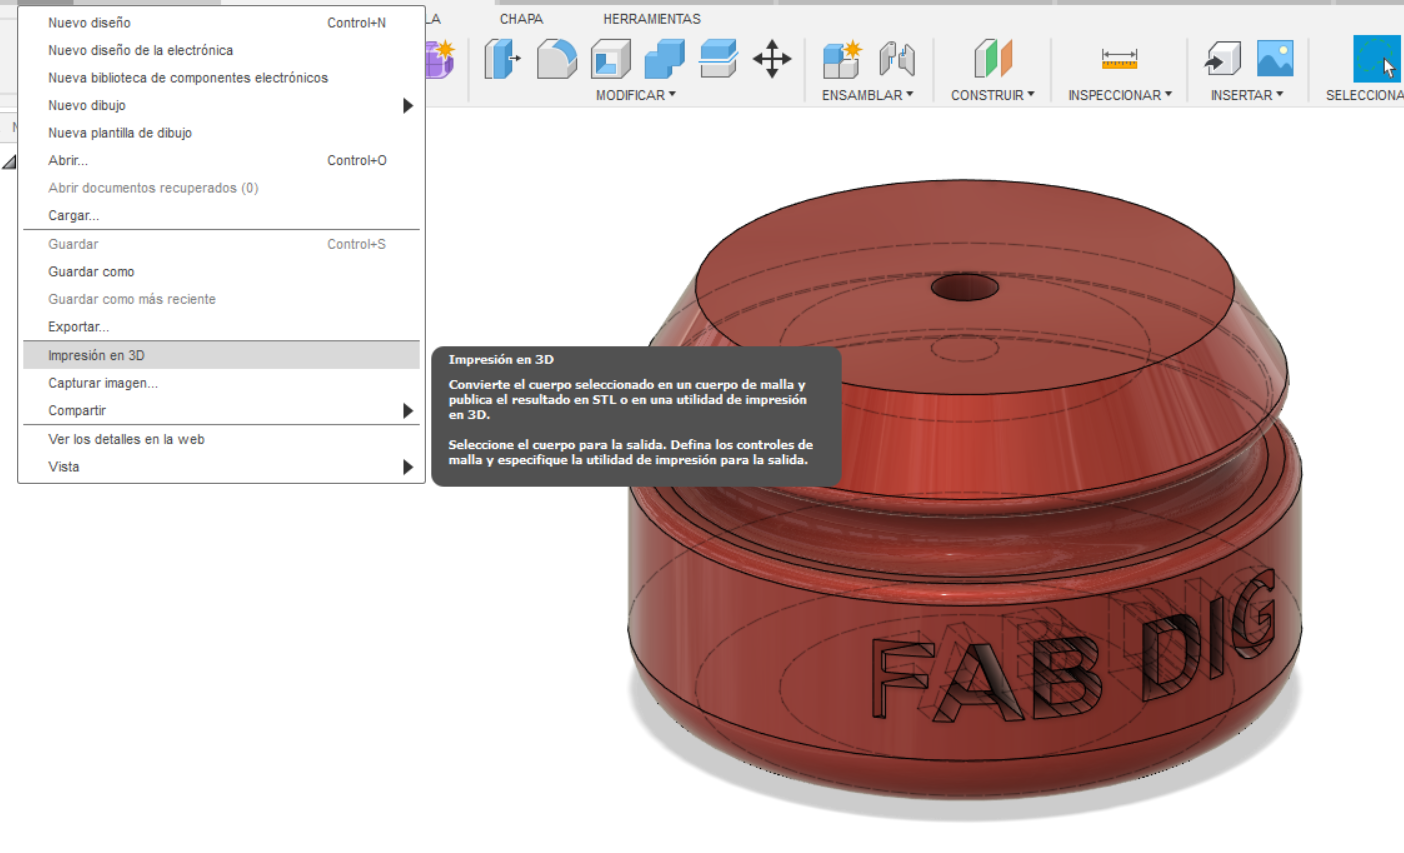
Task: Expand the Vista submenu arrow
Action: [408, 467]
